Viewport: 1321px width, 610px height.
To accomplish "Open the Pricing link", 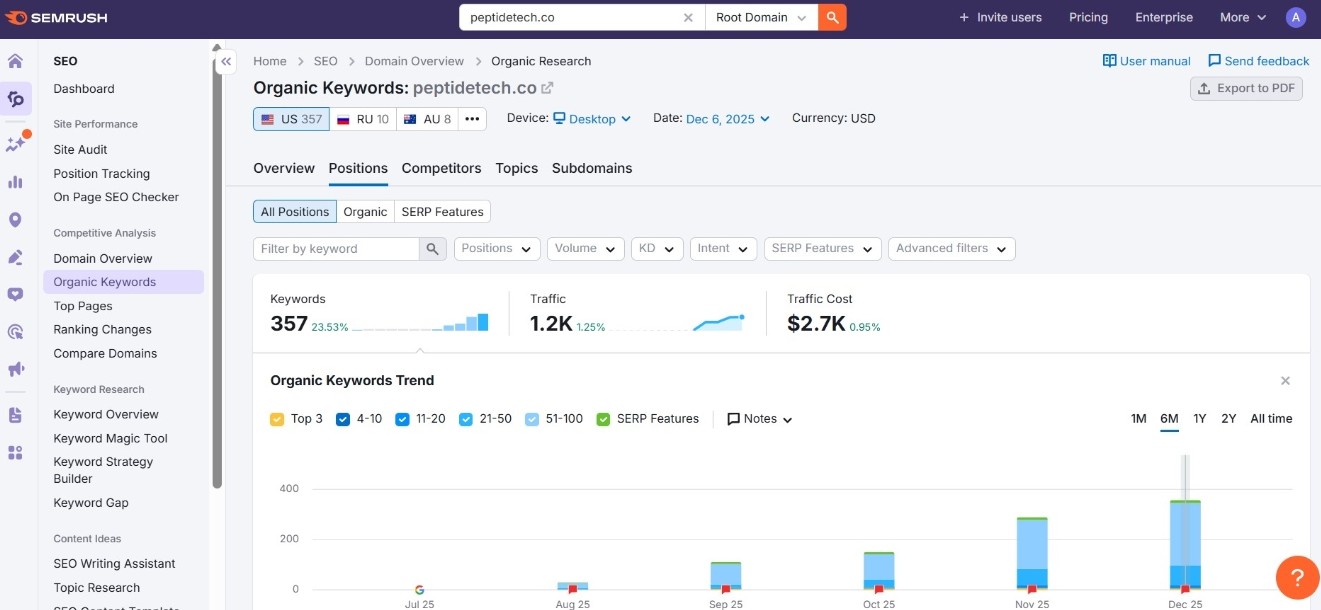I will click(1088, 17).
